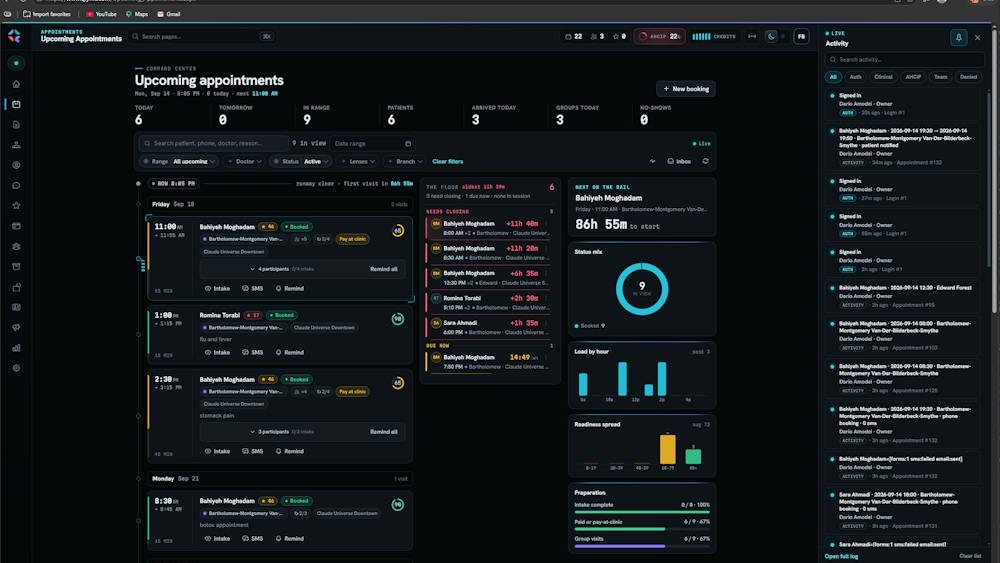Select the AHCIP filter chip in Activity
This screenshot has height=563, width=1000.
click(913, 77)
